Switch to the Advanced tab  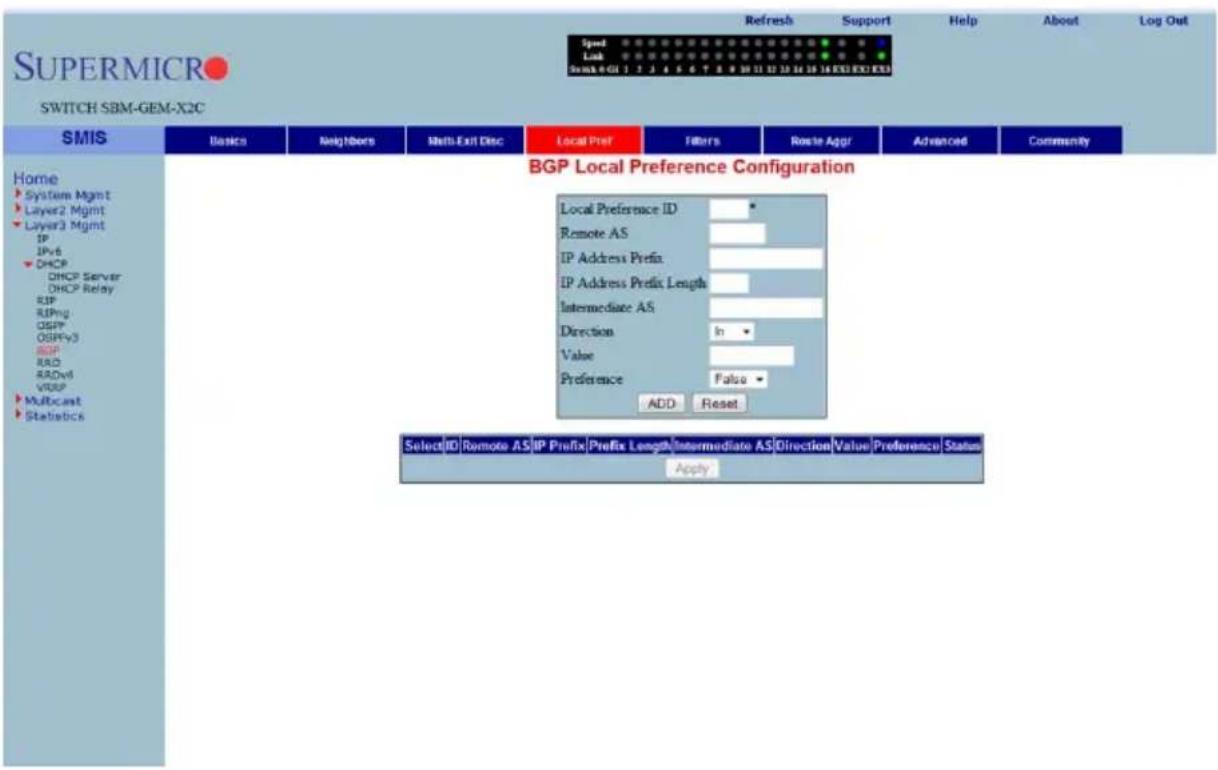pos(939,141)
